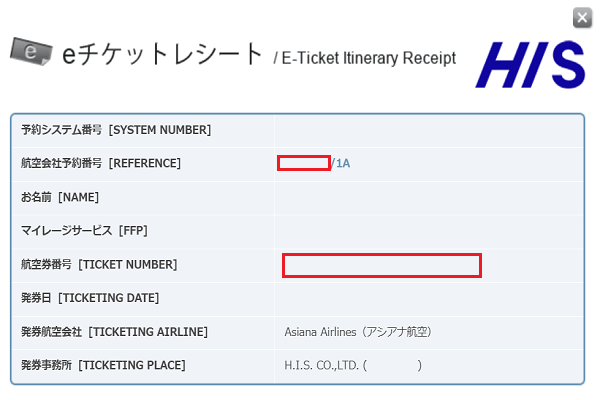The image size is (600, 400).
Task: Click the eチケットレシート title text
Action: [162, 55]
